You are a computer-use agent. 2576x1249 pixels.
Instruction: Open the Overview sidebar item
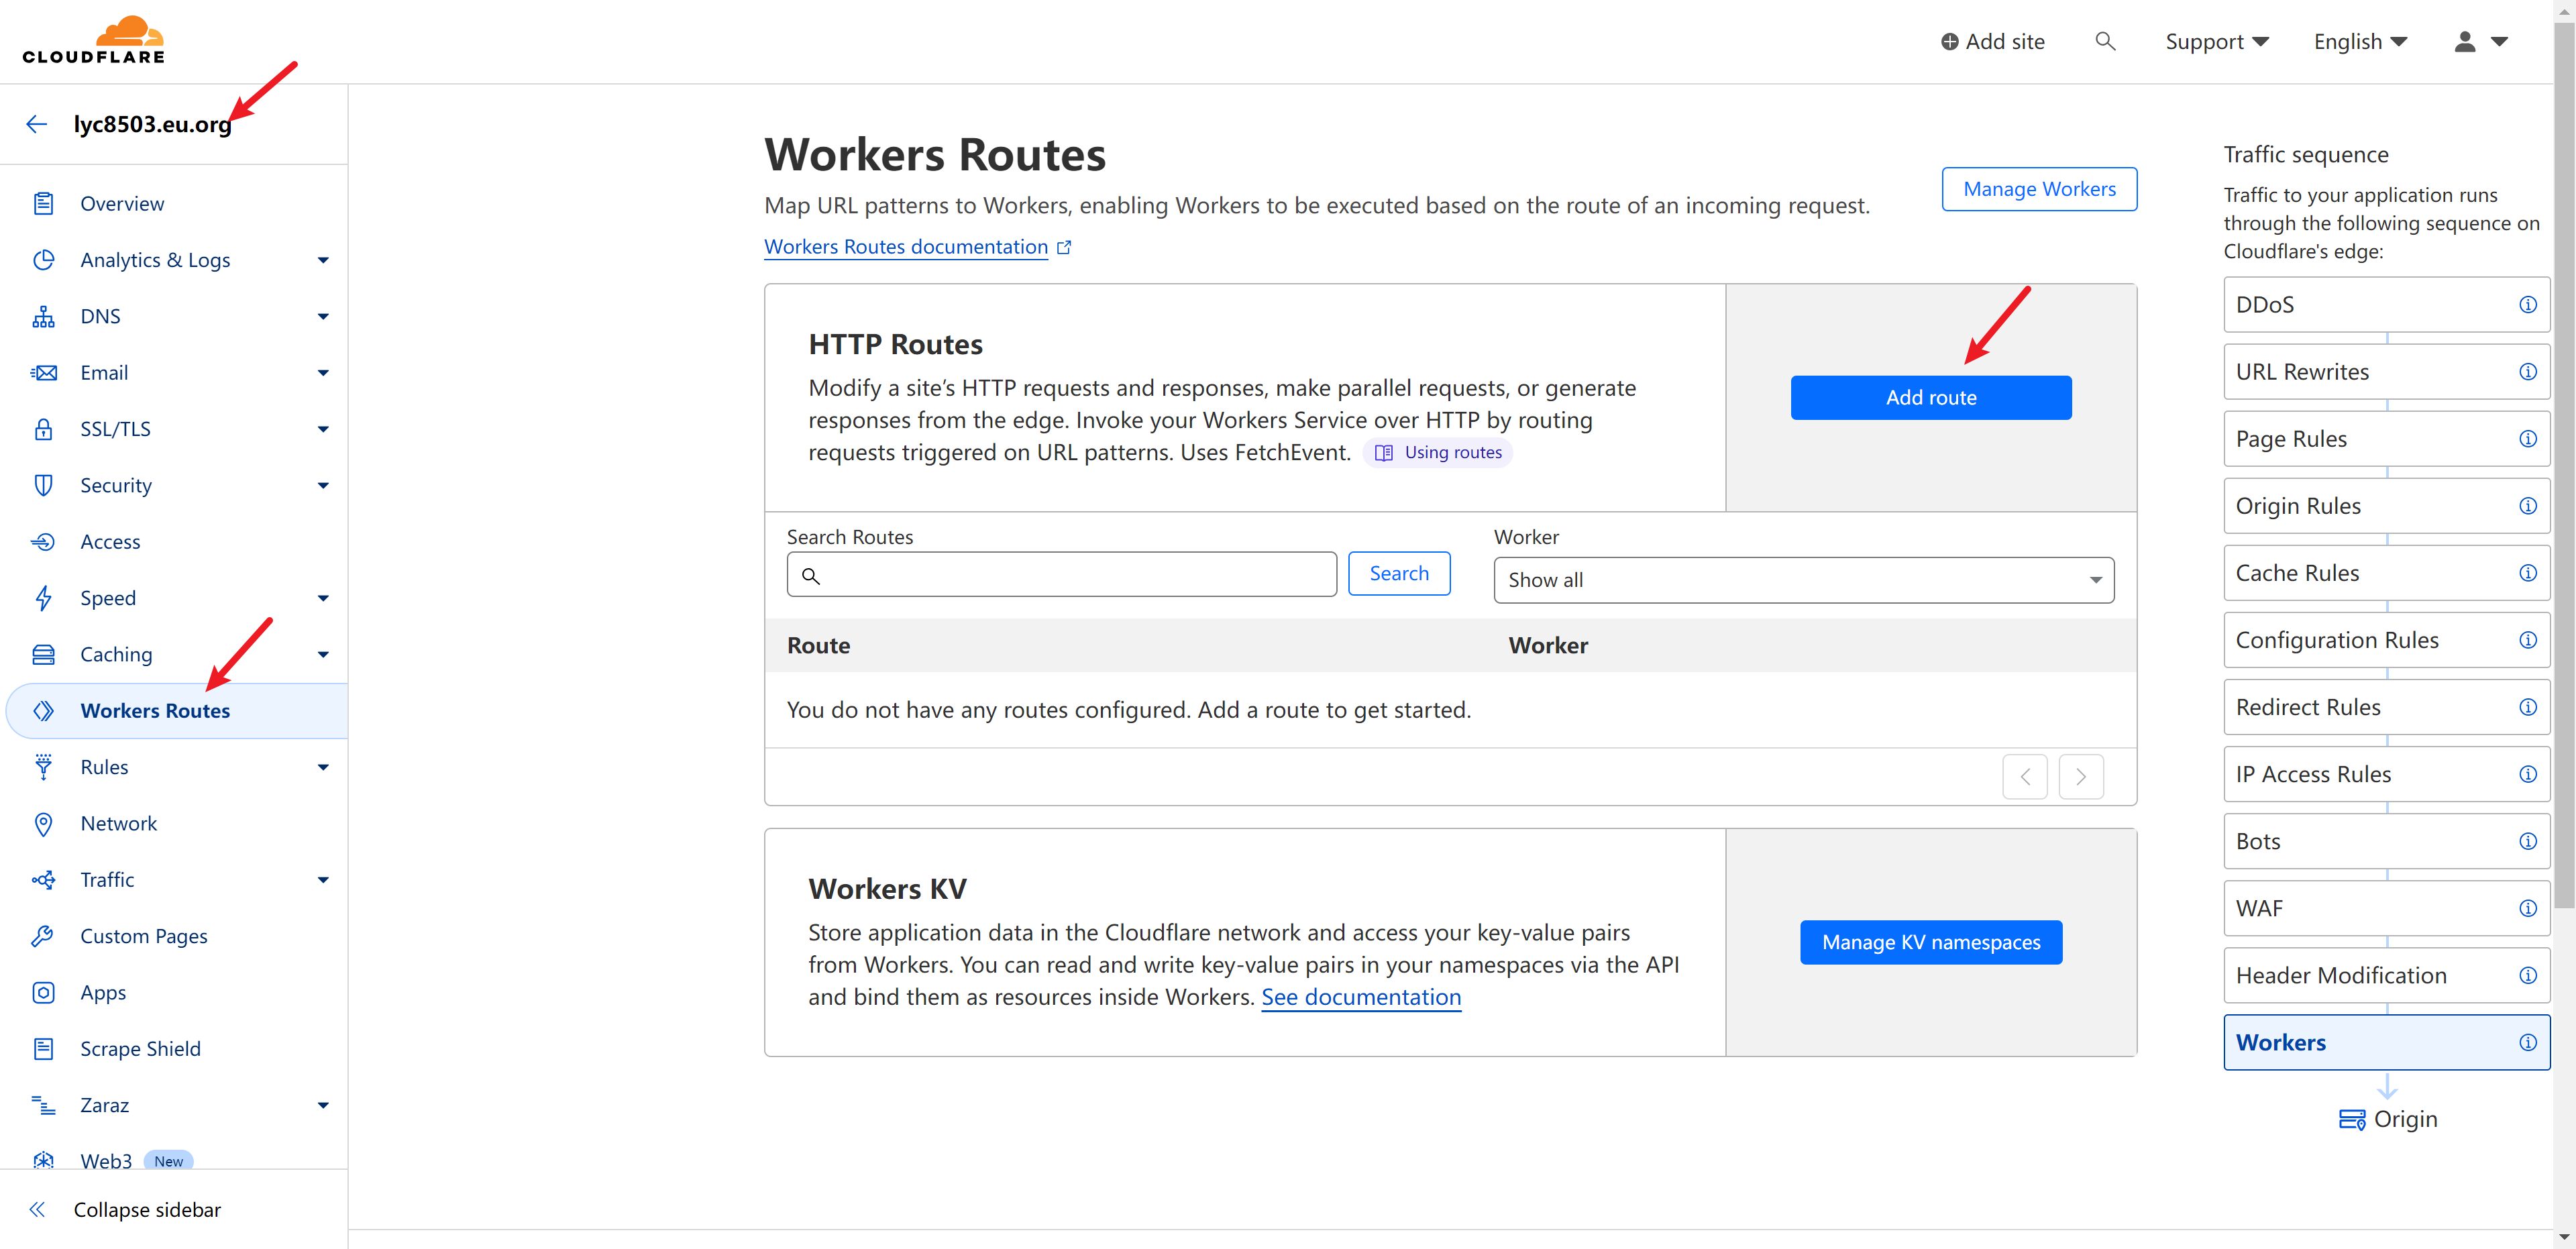click(x=122, y=203)
